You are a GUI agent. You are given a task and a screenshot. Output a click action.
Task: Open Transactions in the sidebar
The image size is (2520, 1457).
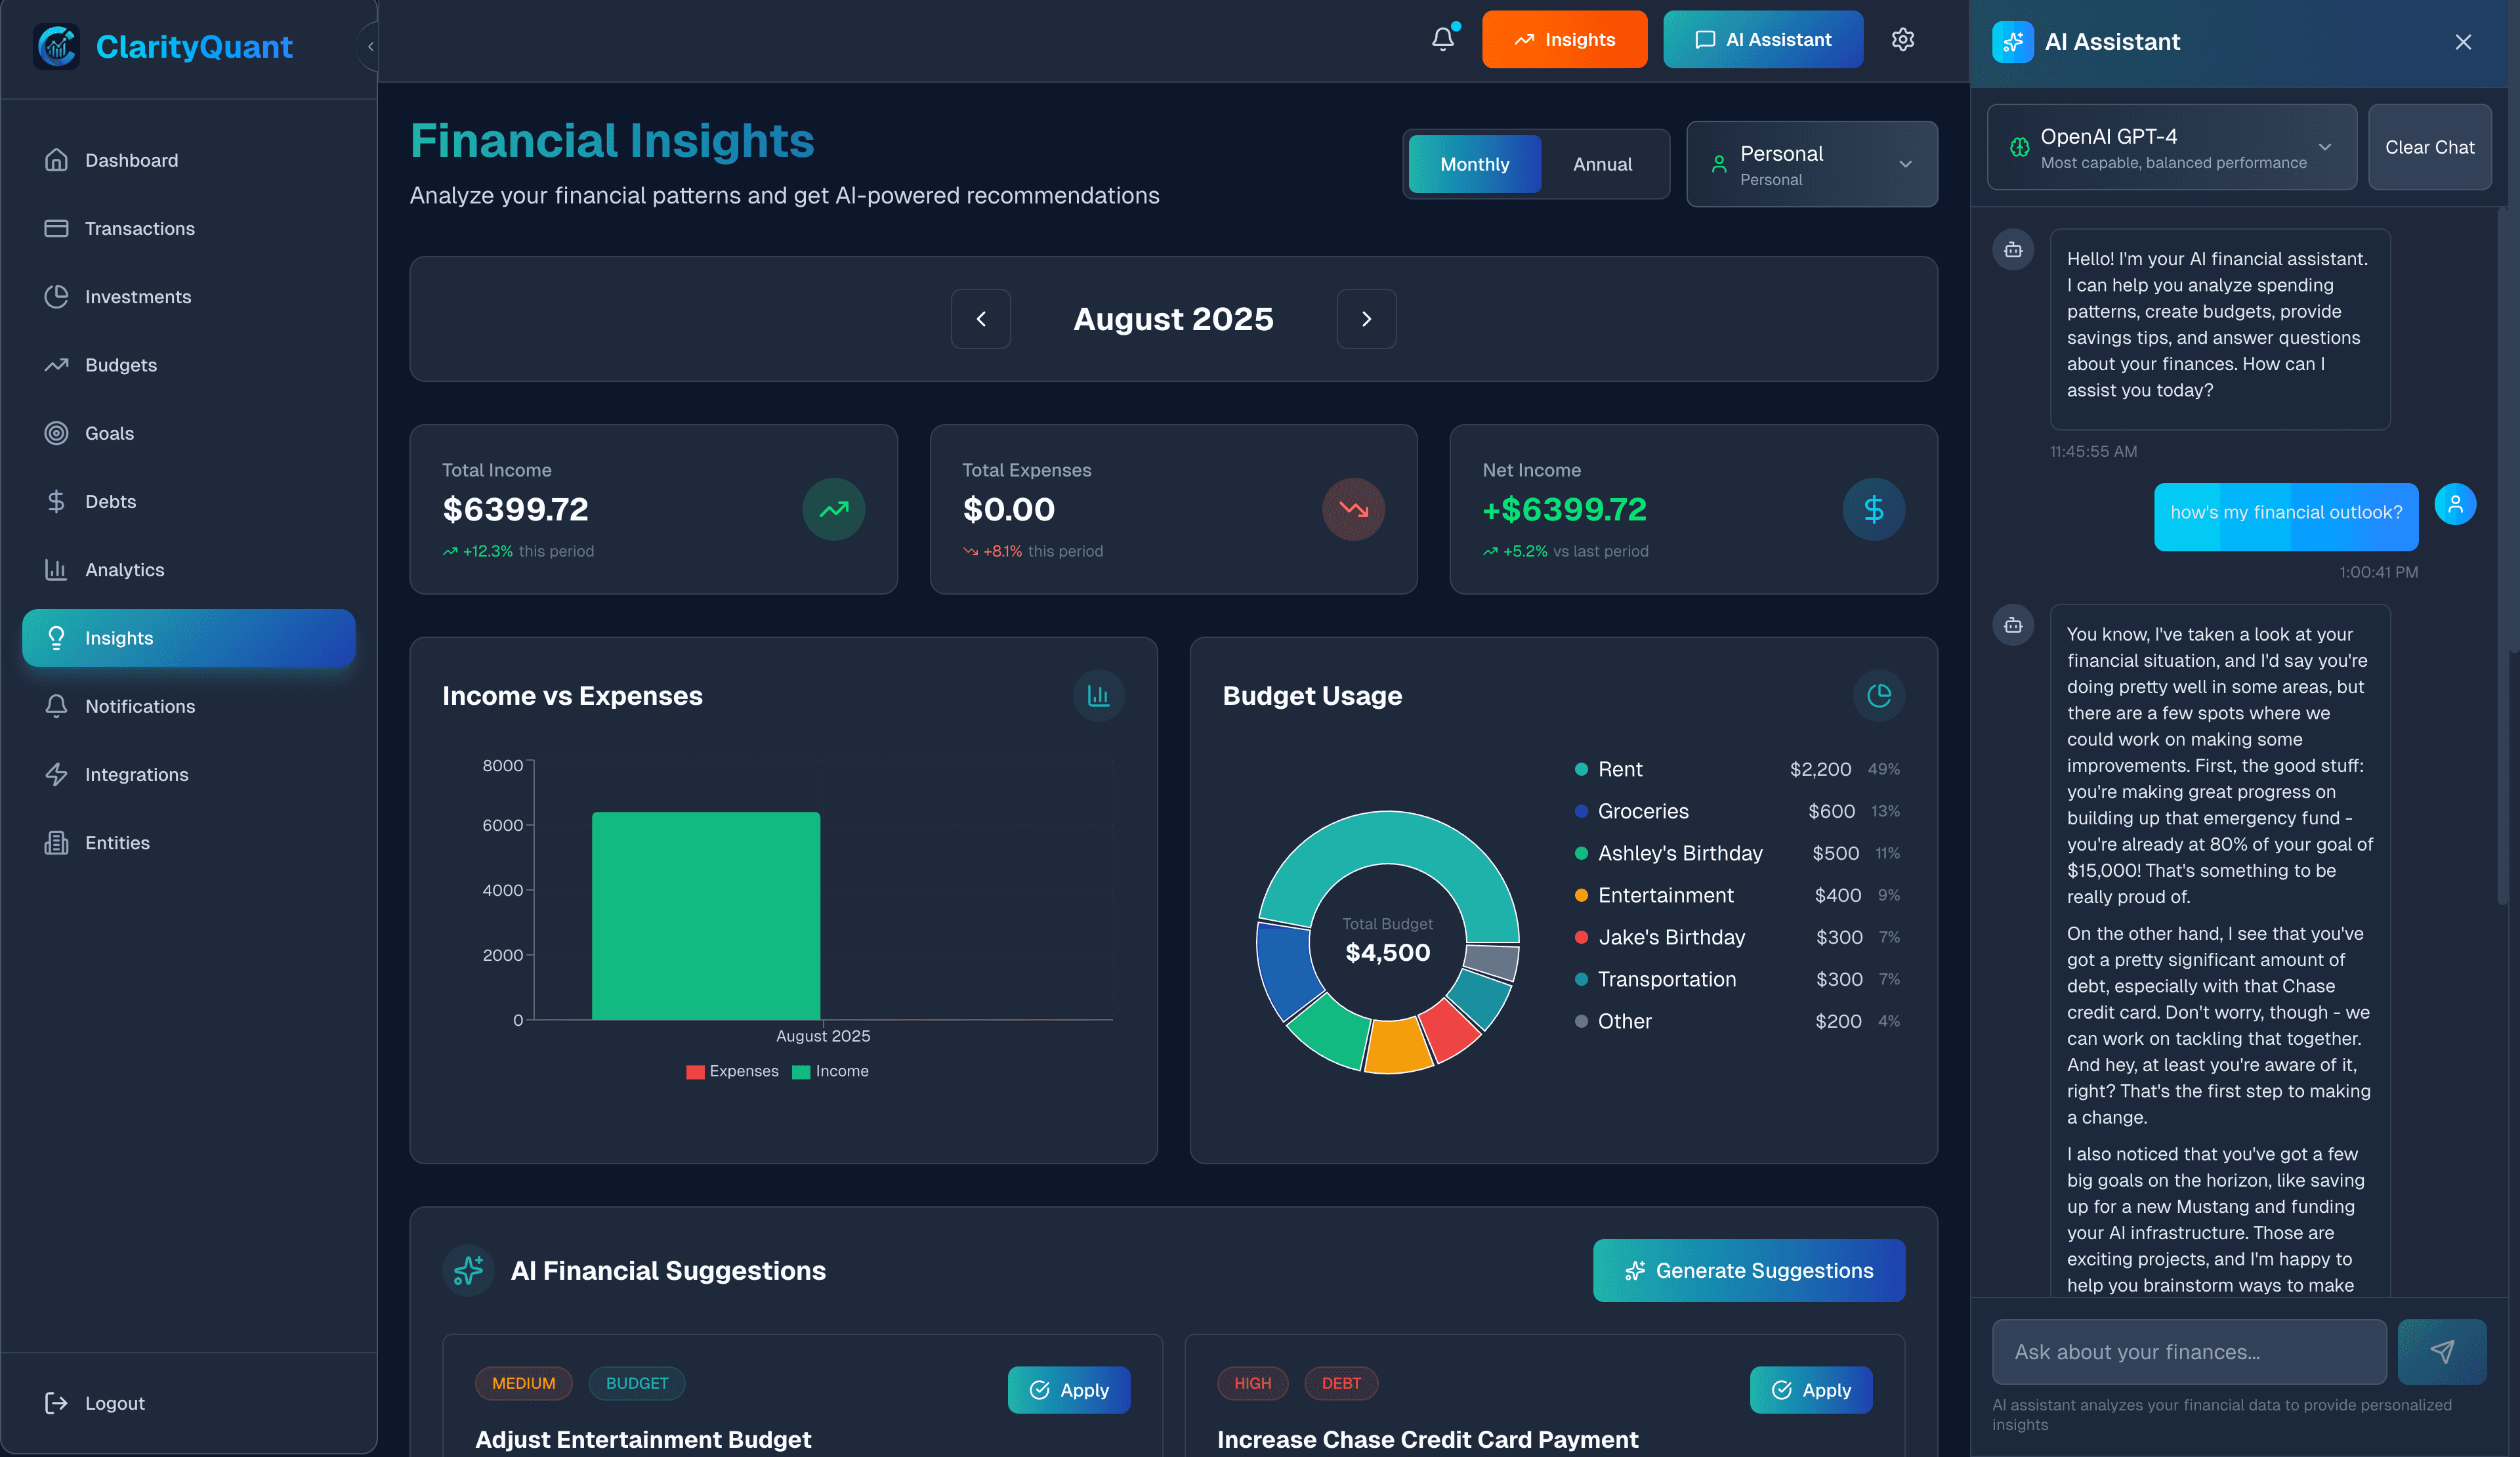coord(139,229)
